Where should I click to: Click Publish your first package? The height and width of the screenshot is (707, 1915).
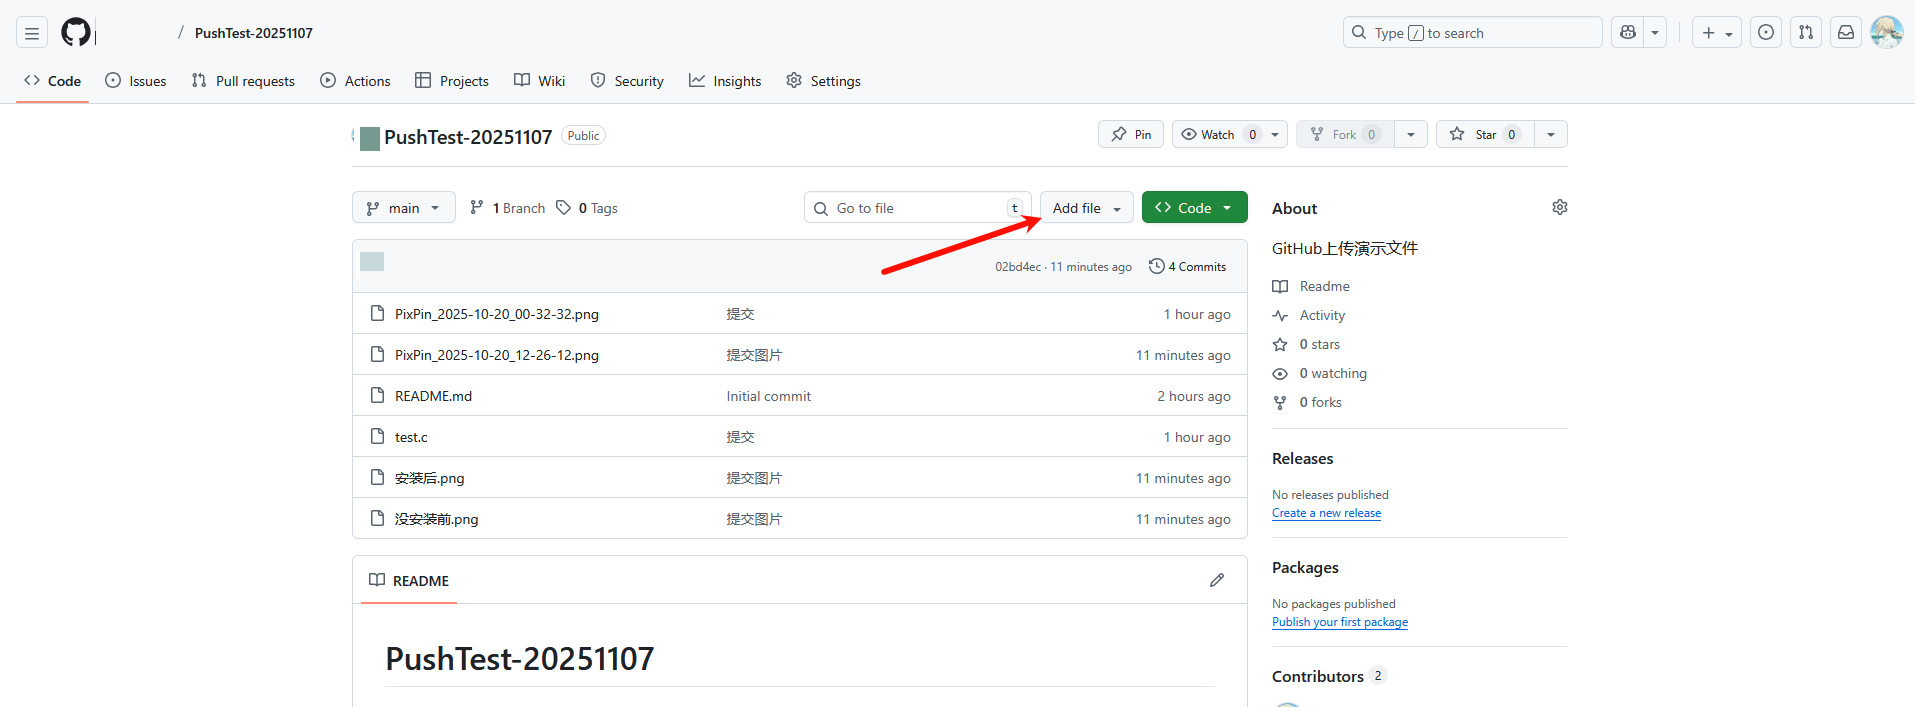click(x=1340, y=622)
